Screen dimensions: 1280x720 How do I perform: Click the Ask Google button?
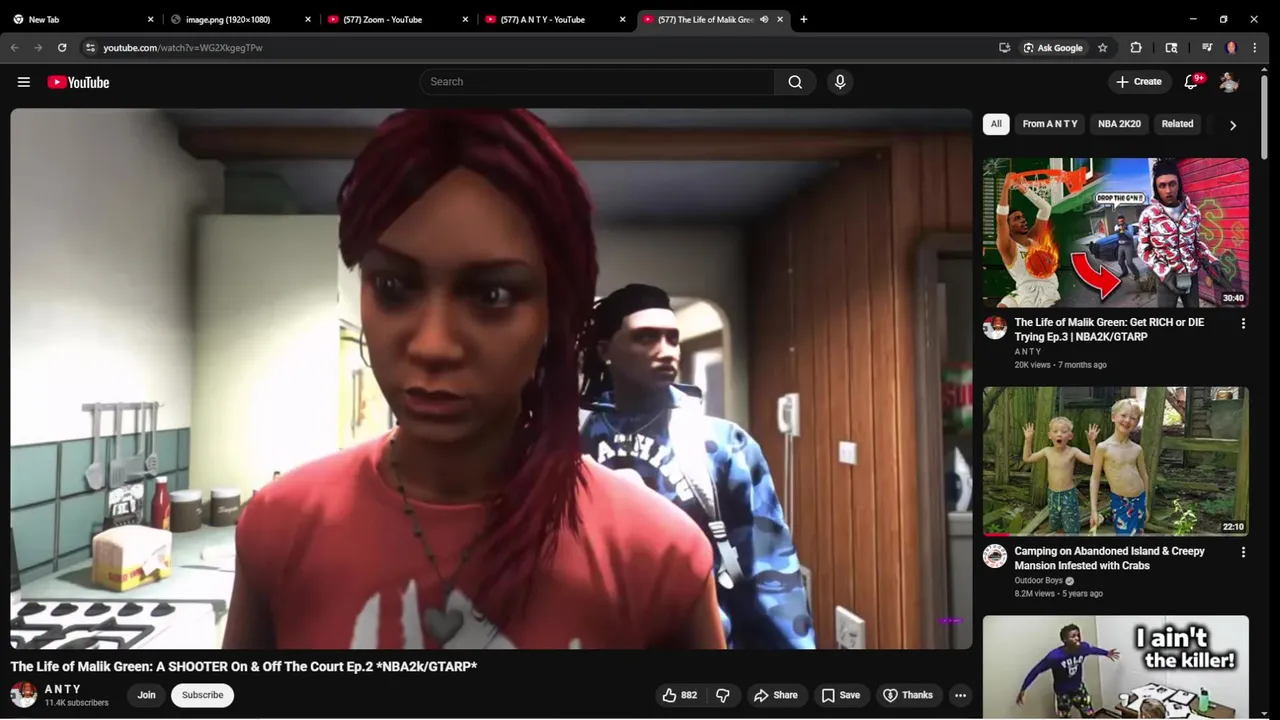click(1053, 47)
